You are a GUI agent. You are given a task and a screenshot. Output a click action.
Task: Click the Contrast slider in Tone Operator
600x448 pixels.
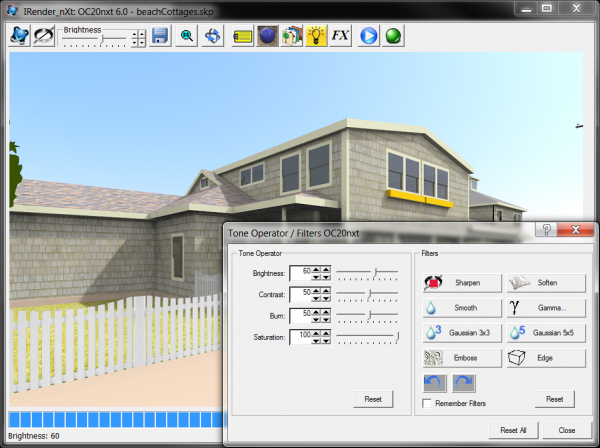pyautogui.click(x=367, y=293)
